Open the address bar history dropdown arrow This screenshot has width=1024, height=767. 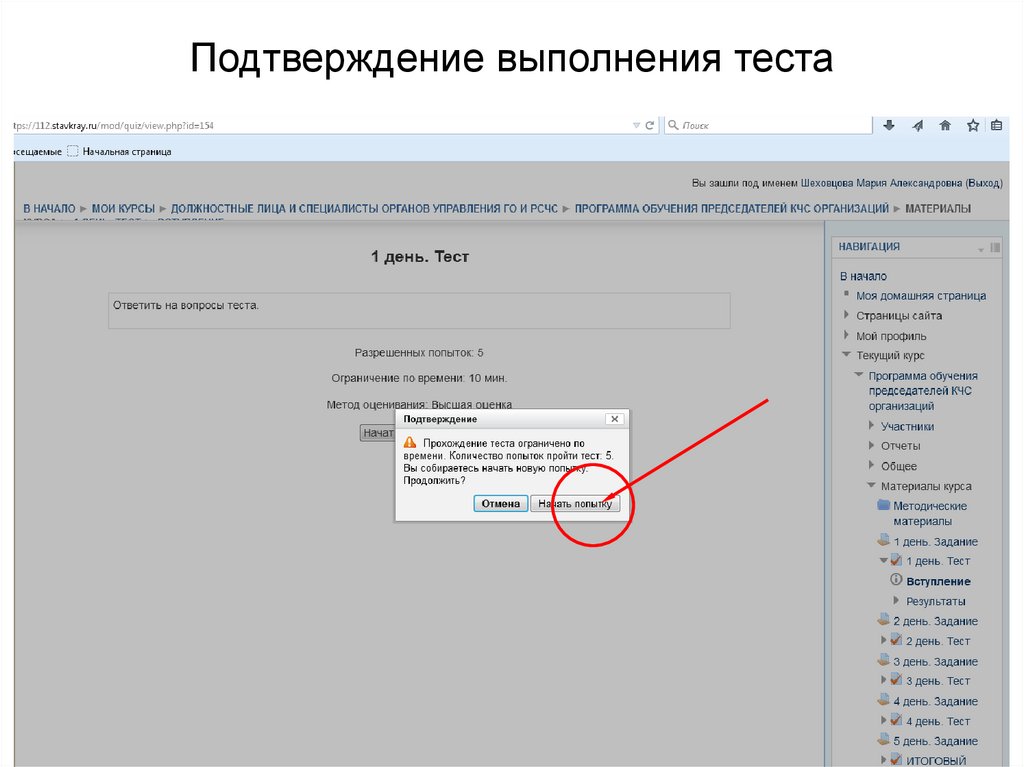(635, 124)
